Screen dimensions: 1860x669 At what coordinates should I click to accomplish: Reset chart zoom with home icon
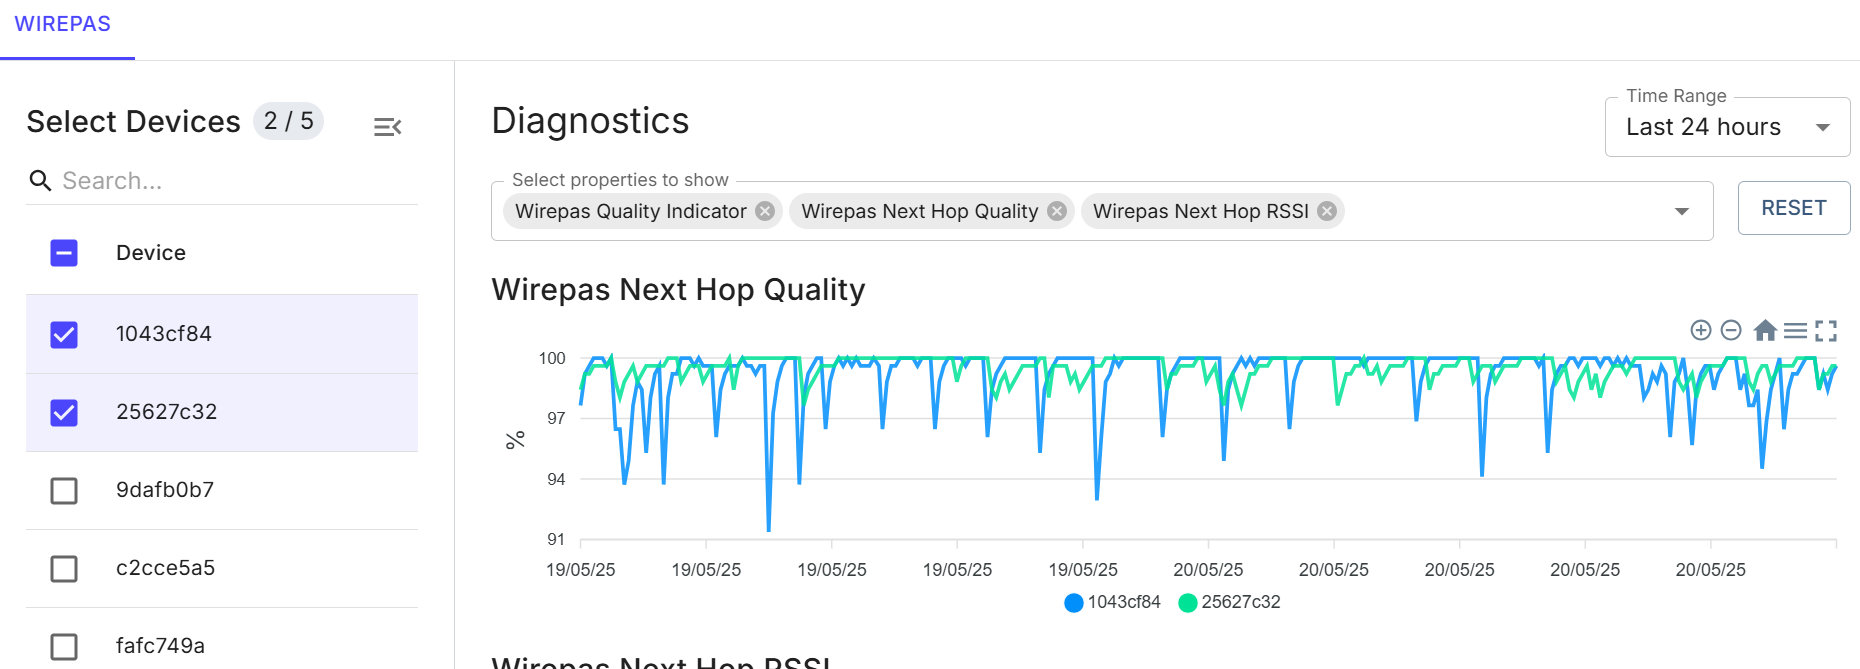1765,330
